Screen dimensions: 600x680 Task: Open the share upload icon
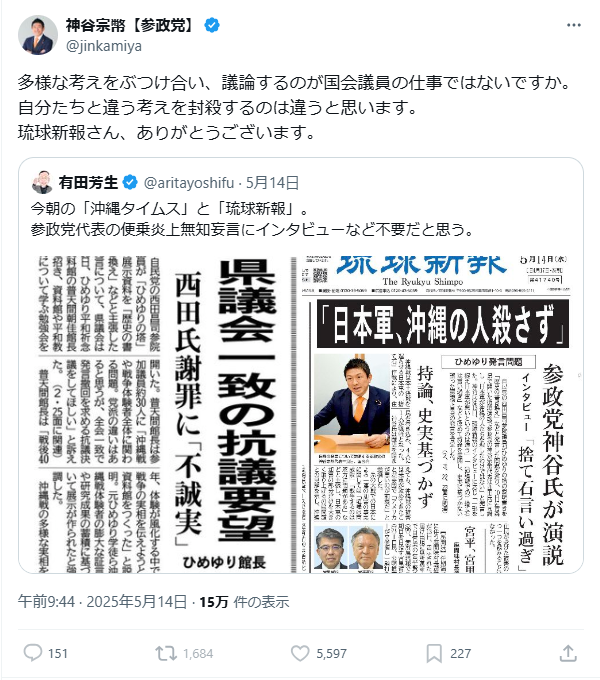[568, 653]
